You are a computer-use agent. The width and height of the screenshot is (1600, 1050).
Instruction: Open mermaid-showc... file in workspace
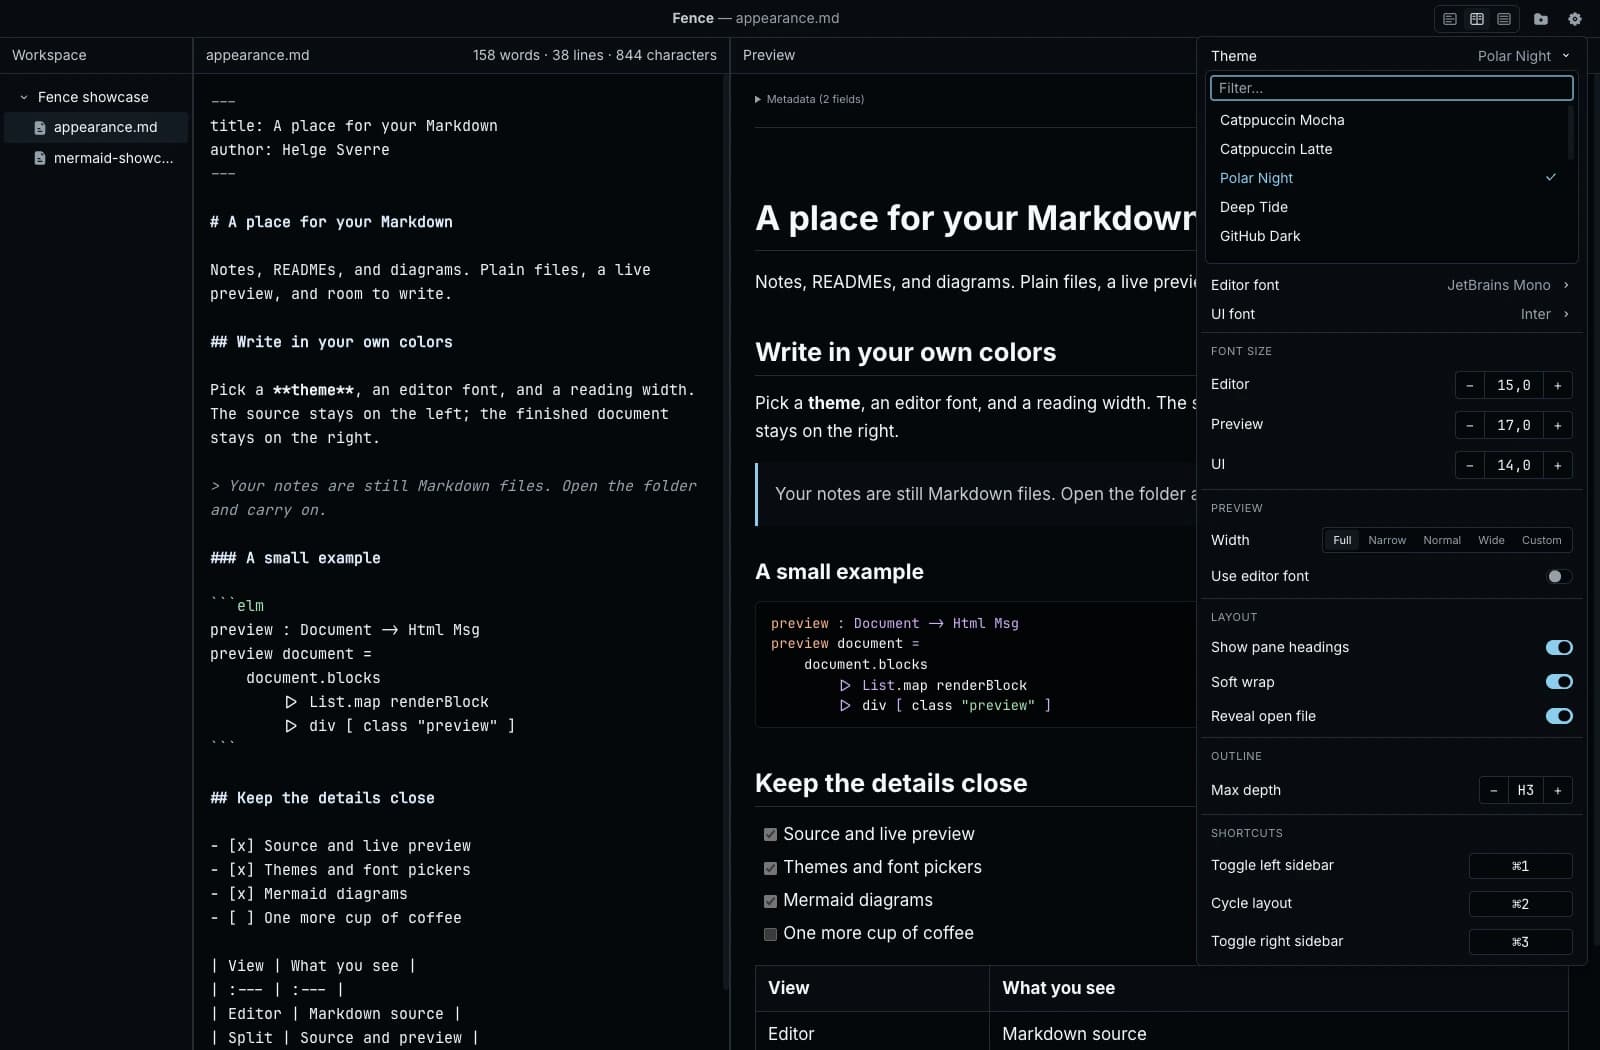tap(96, 158)
